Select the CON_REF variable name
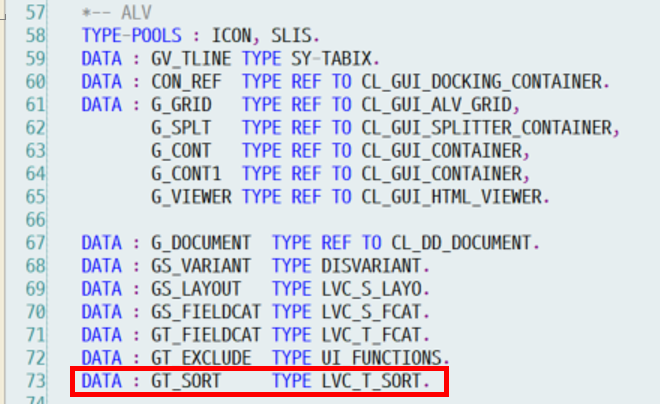The height and width of the screenshot is (407, 660). point(186,82)
